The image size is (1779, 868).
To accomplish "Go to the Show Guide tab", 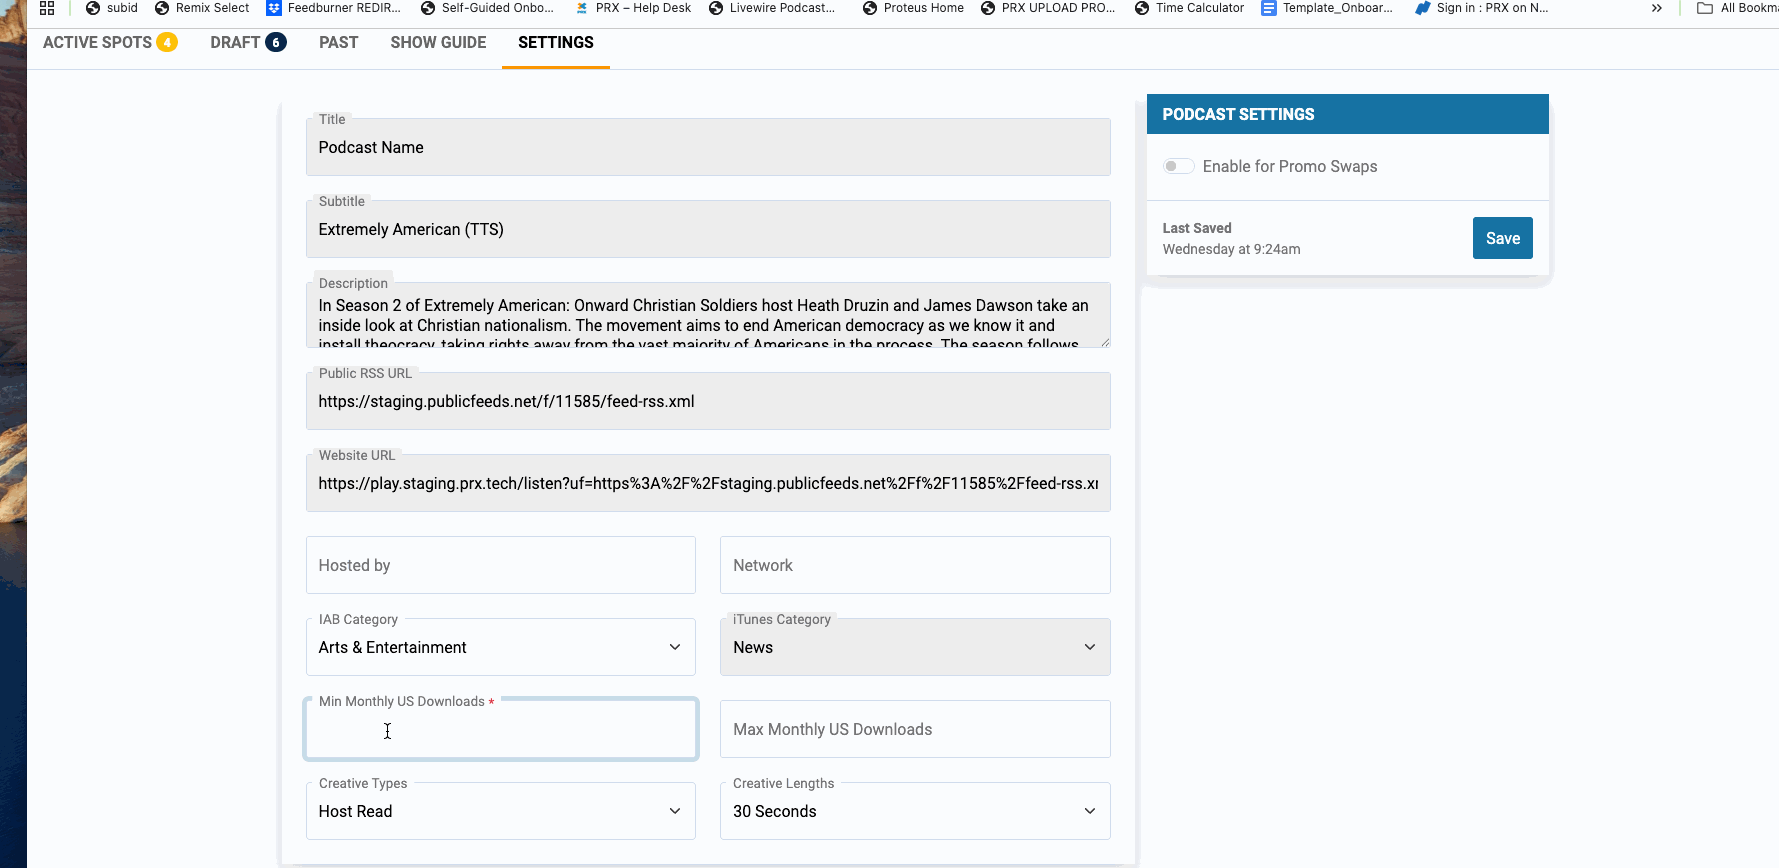I will [x=438, y=42].
